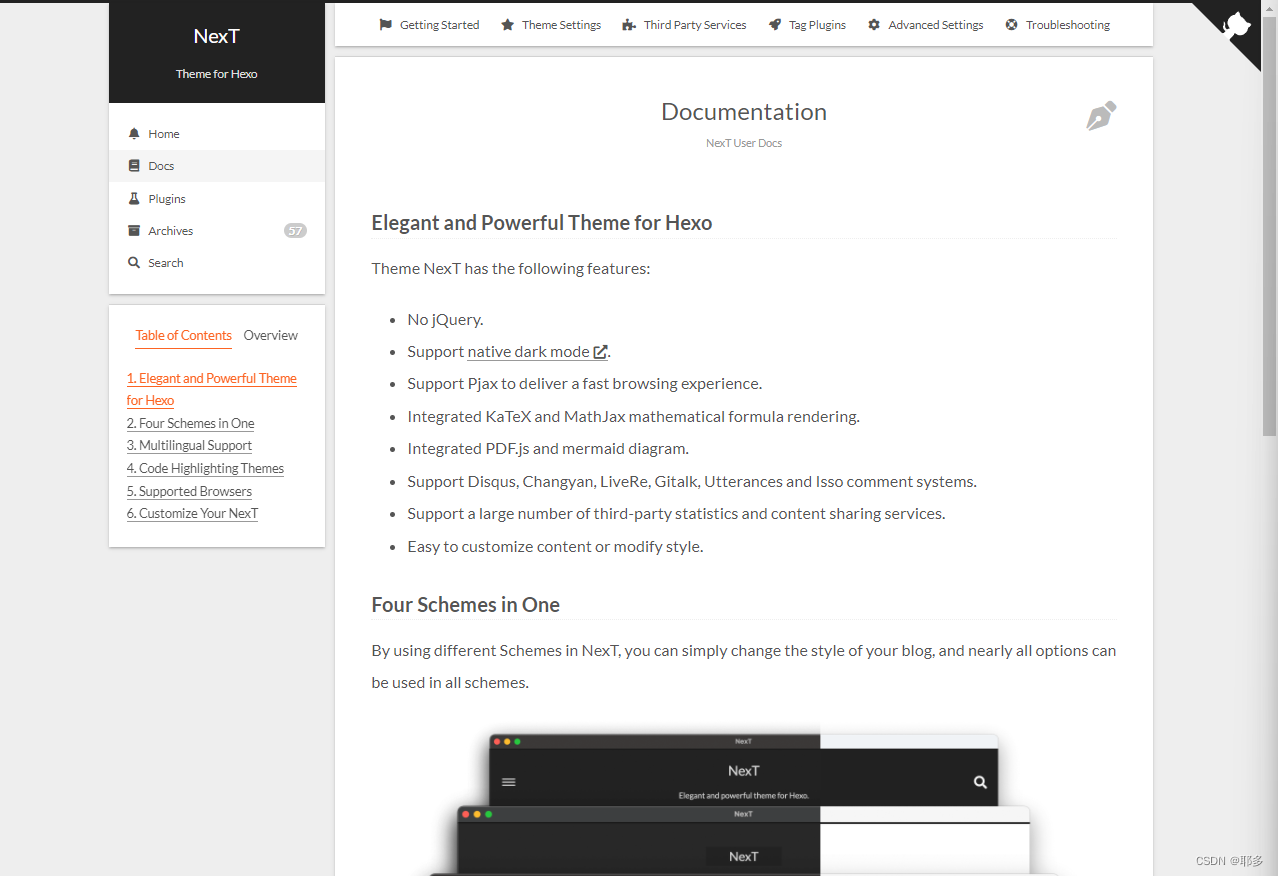Viewport: 1278px width, 876px height.
Task: Switch to Table of Contents tab
Action: 184,336
